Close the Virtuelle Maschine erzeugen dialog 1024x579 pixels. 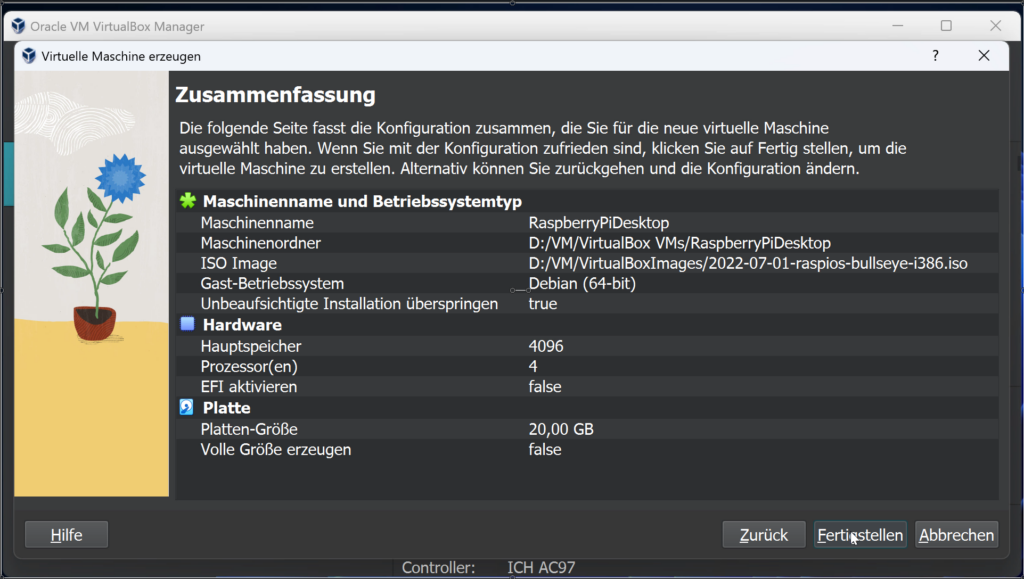pos(984,55)
